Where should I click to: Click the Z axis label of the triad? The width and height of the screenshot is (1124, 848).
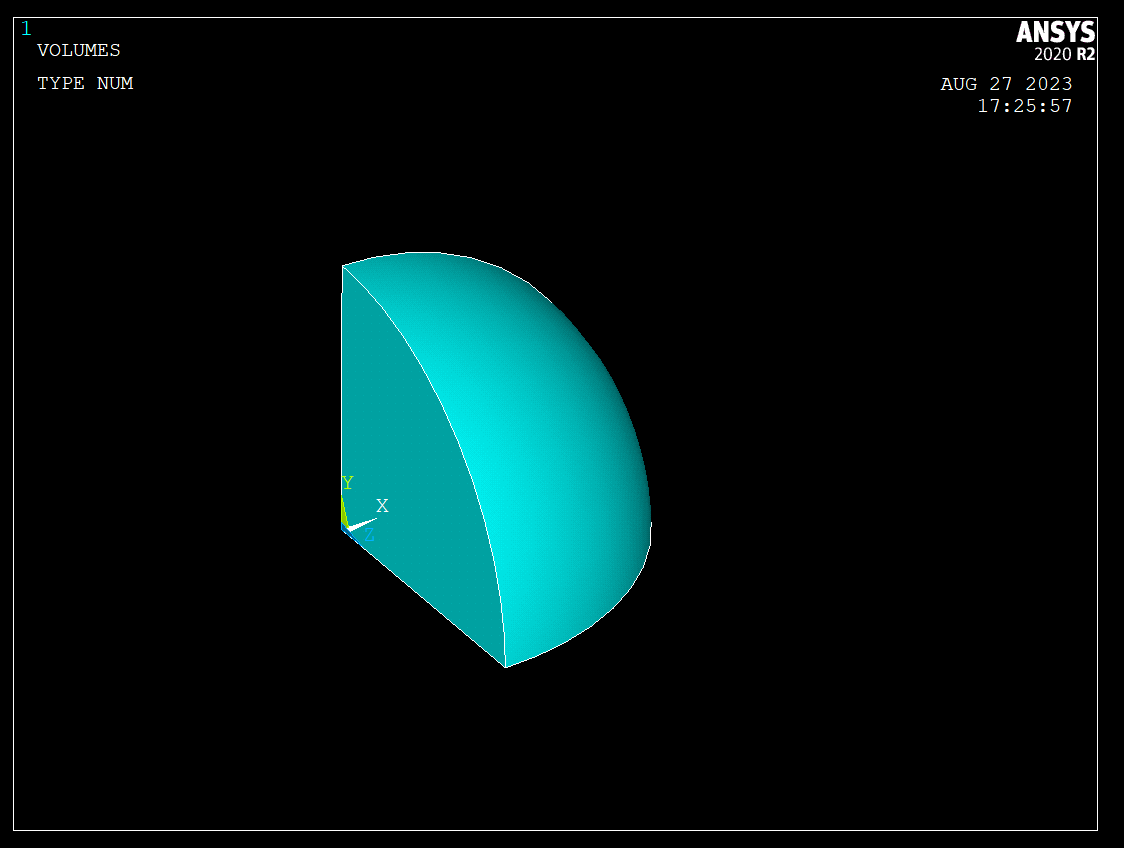[369, 535]
